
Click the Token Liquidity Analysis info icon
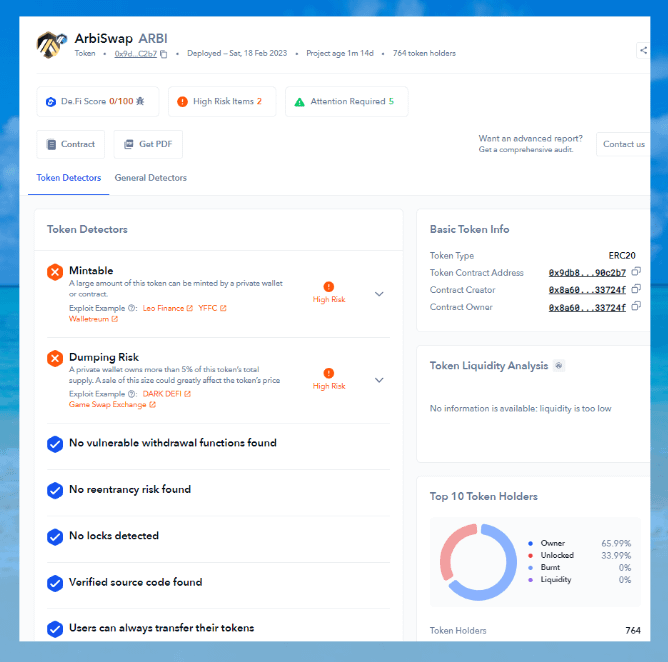tap(559, 366)
